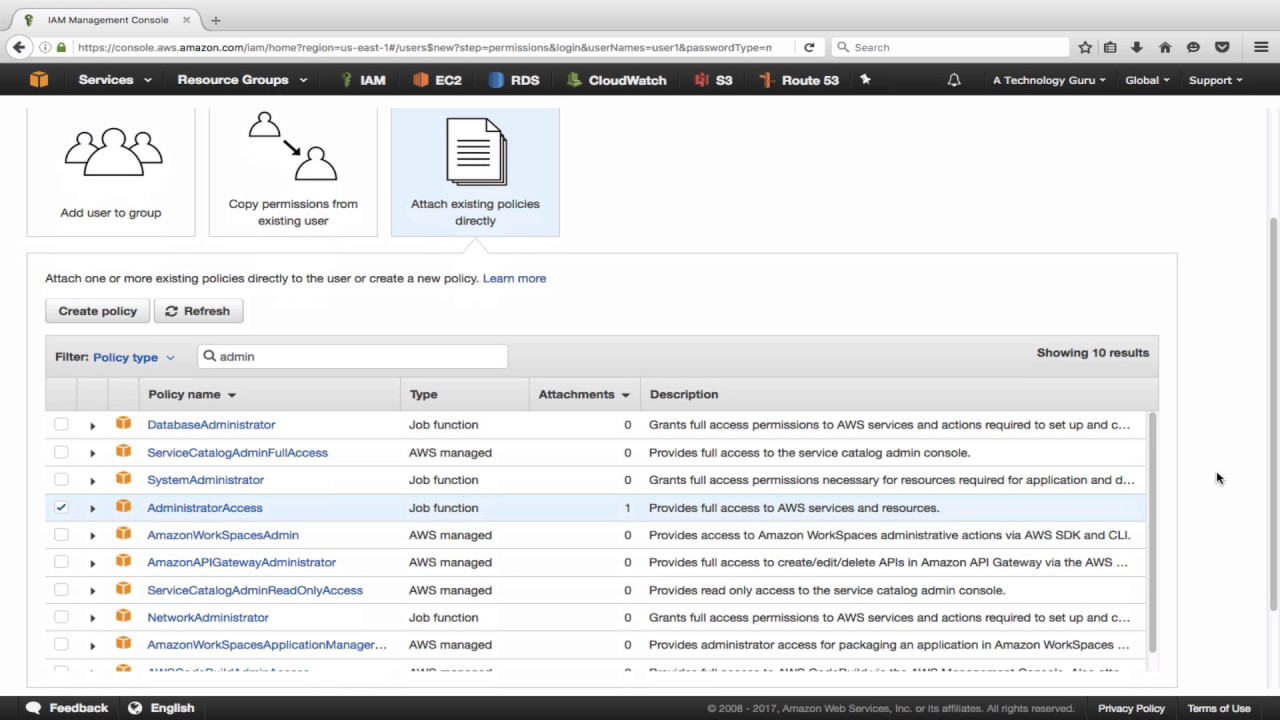Expand the AdministratorAccess policy details
This screenshot has height=720, width=1280.
pos(92,508)
